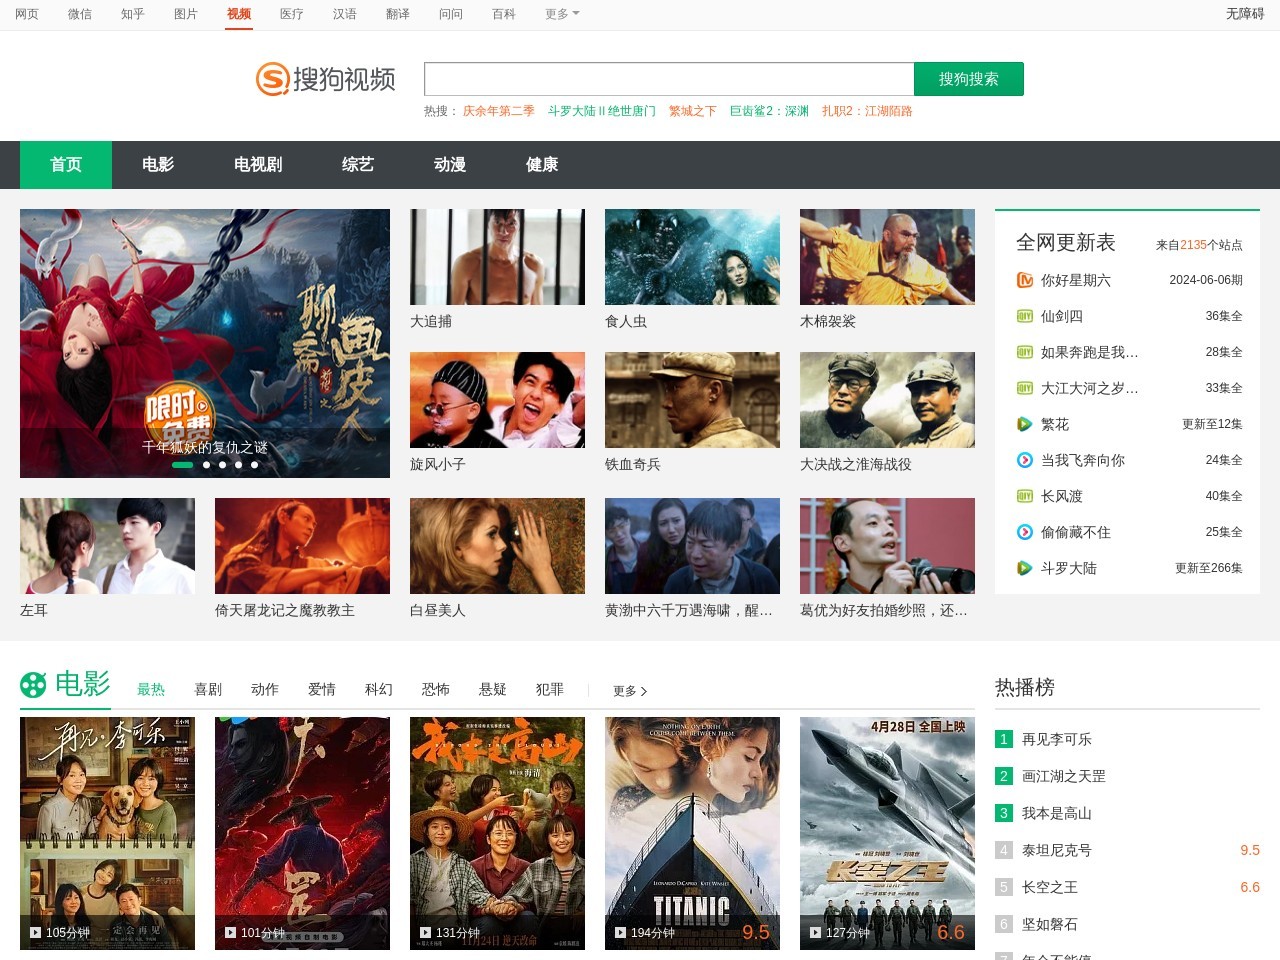Switch to the 电视剧 section tab
This screenshot has height=960, width=1280.
point(257,165)
